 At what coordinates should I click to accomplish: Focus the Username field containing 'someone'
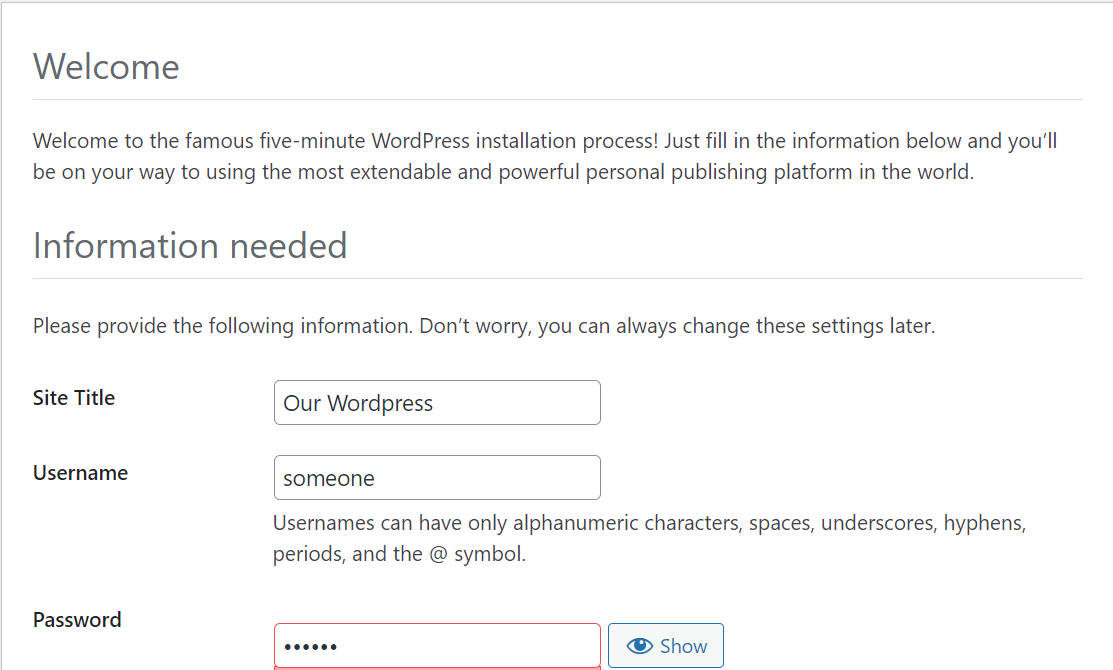pos(437,478)
